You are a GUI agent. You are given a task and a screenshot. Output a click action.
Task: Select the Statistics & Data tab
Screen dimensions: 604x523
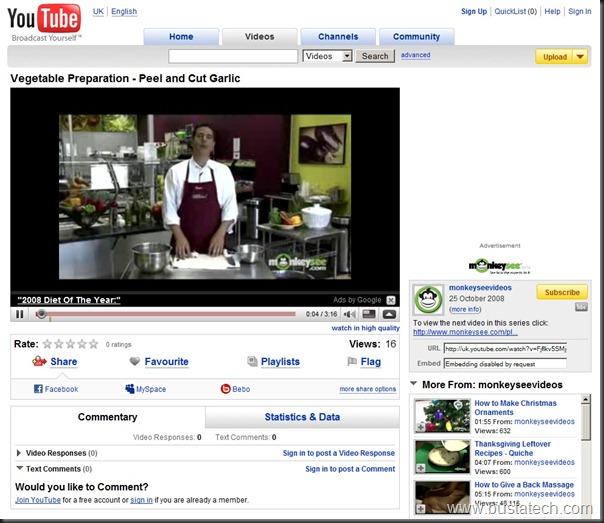302,417
